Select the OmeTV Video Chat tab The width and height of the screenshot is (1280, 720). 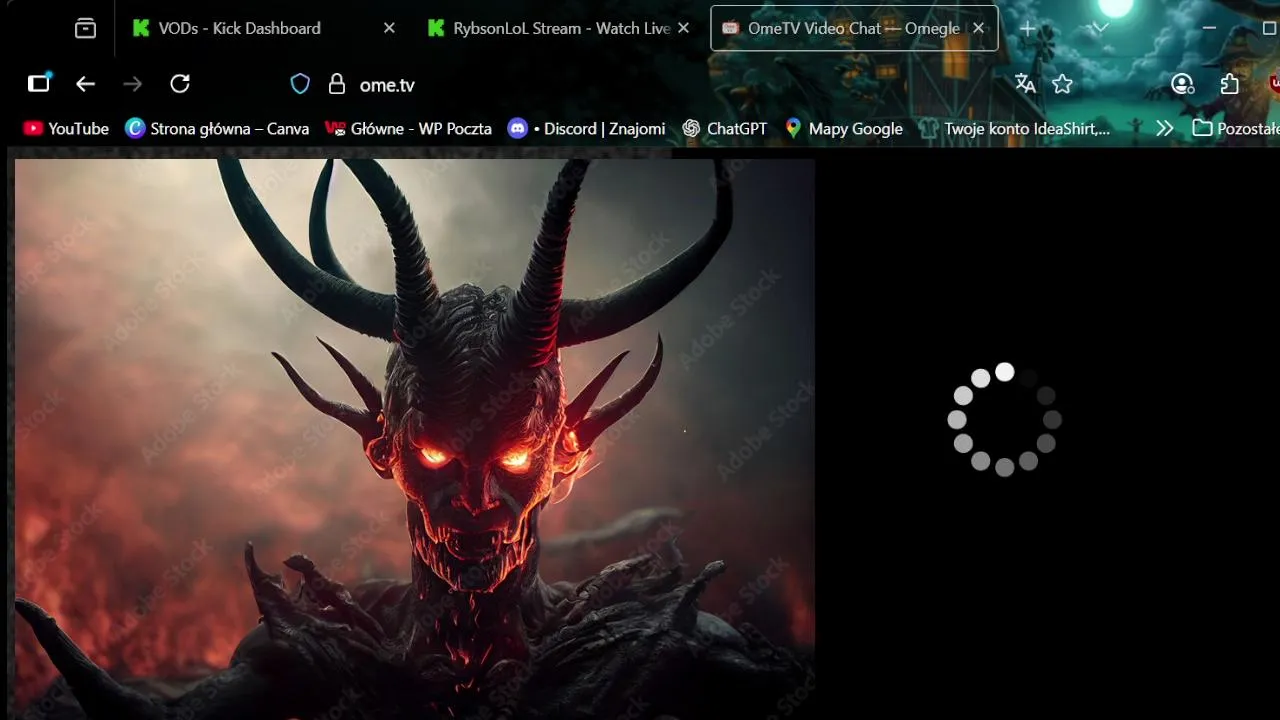coord(853,28)
